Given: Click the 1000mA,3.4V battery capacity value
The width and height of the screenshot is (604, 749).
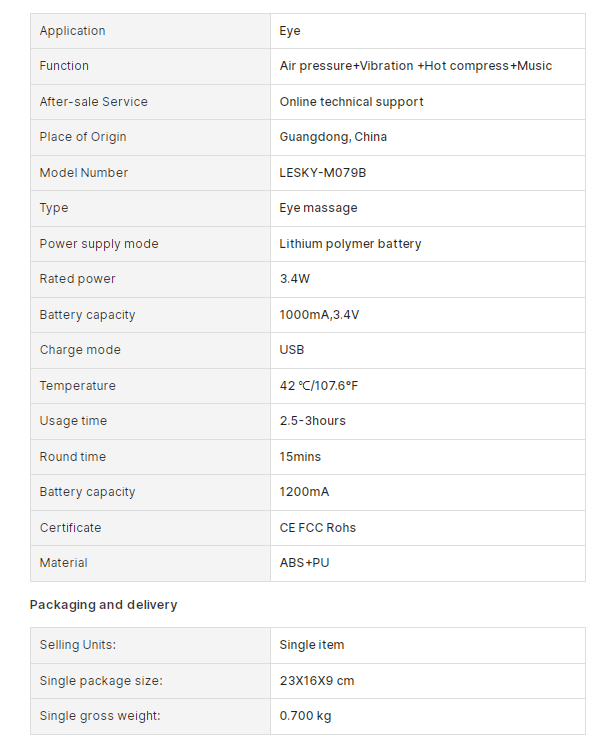Looking at the screenshot, I should click(x=319, y=315).
